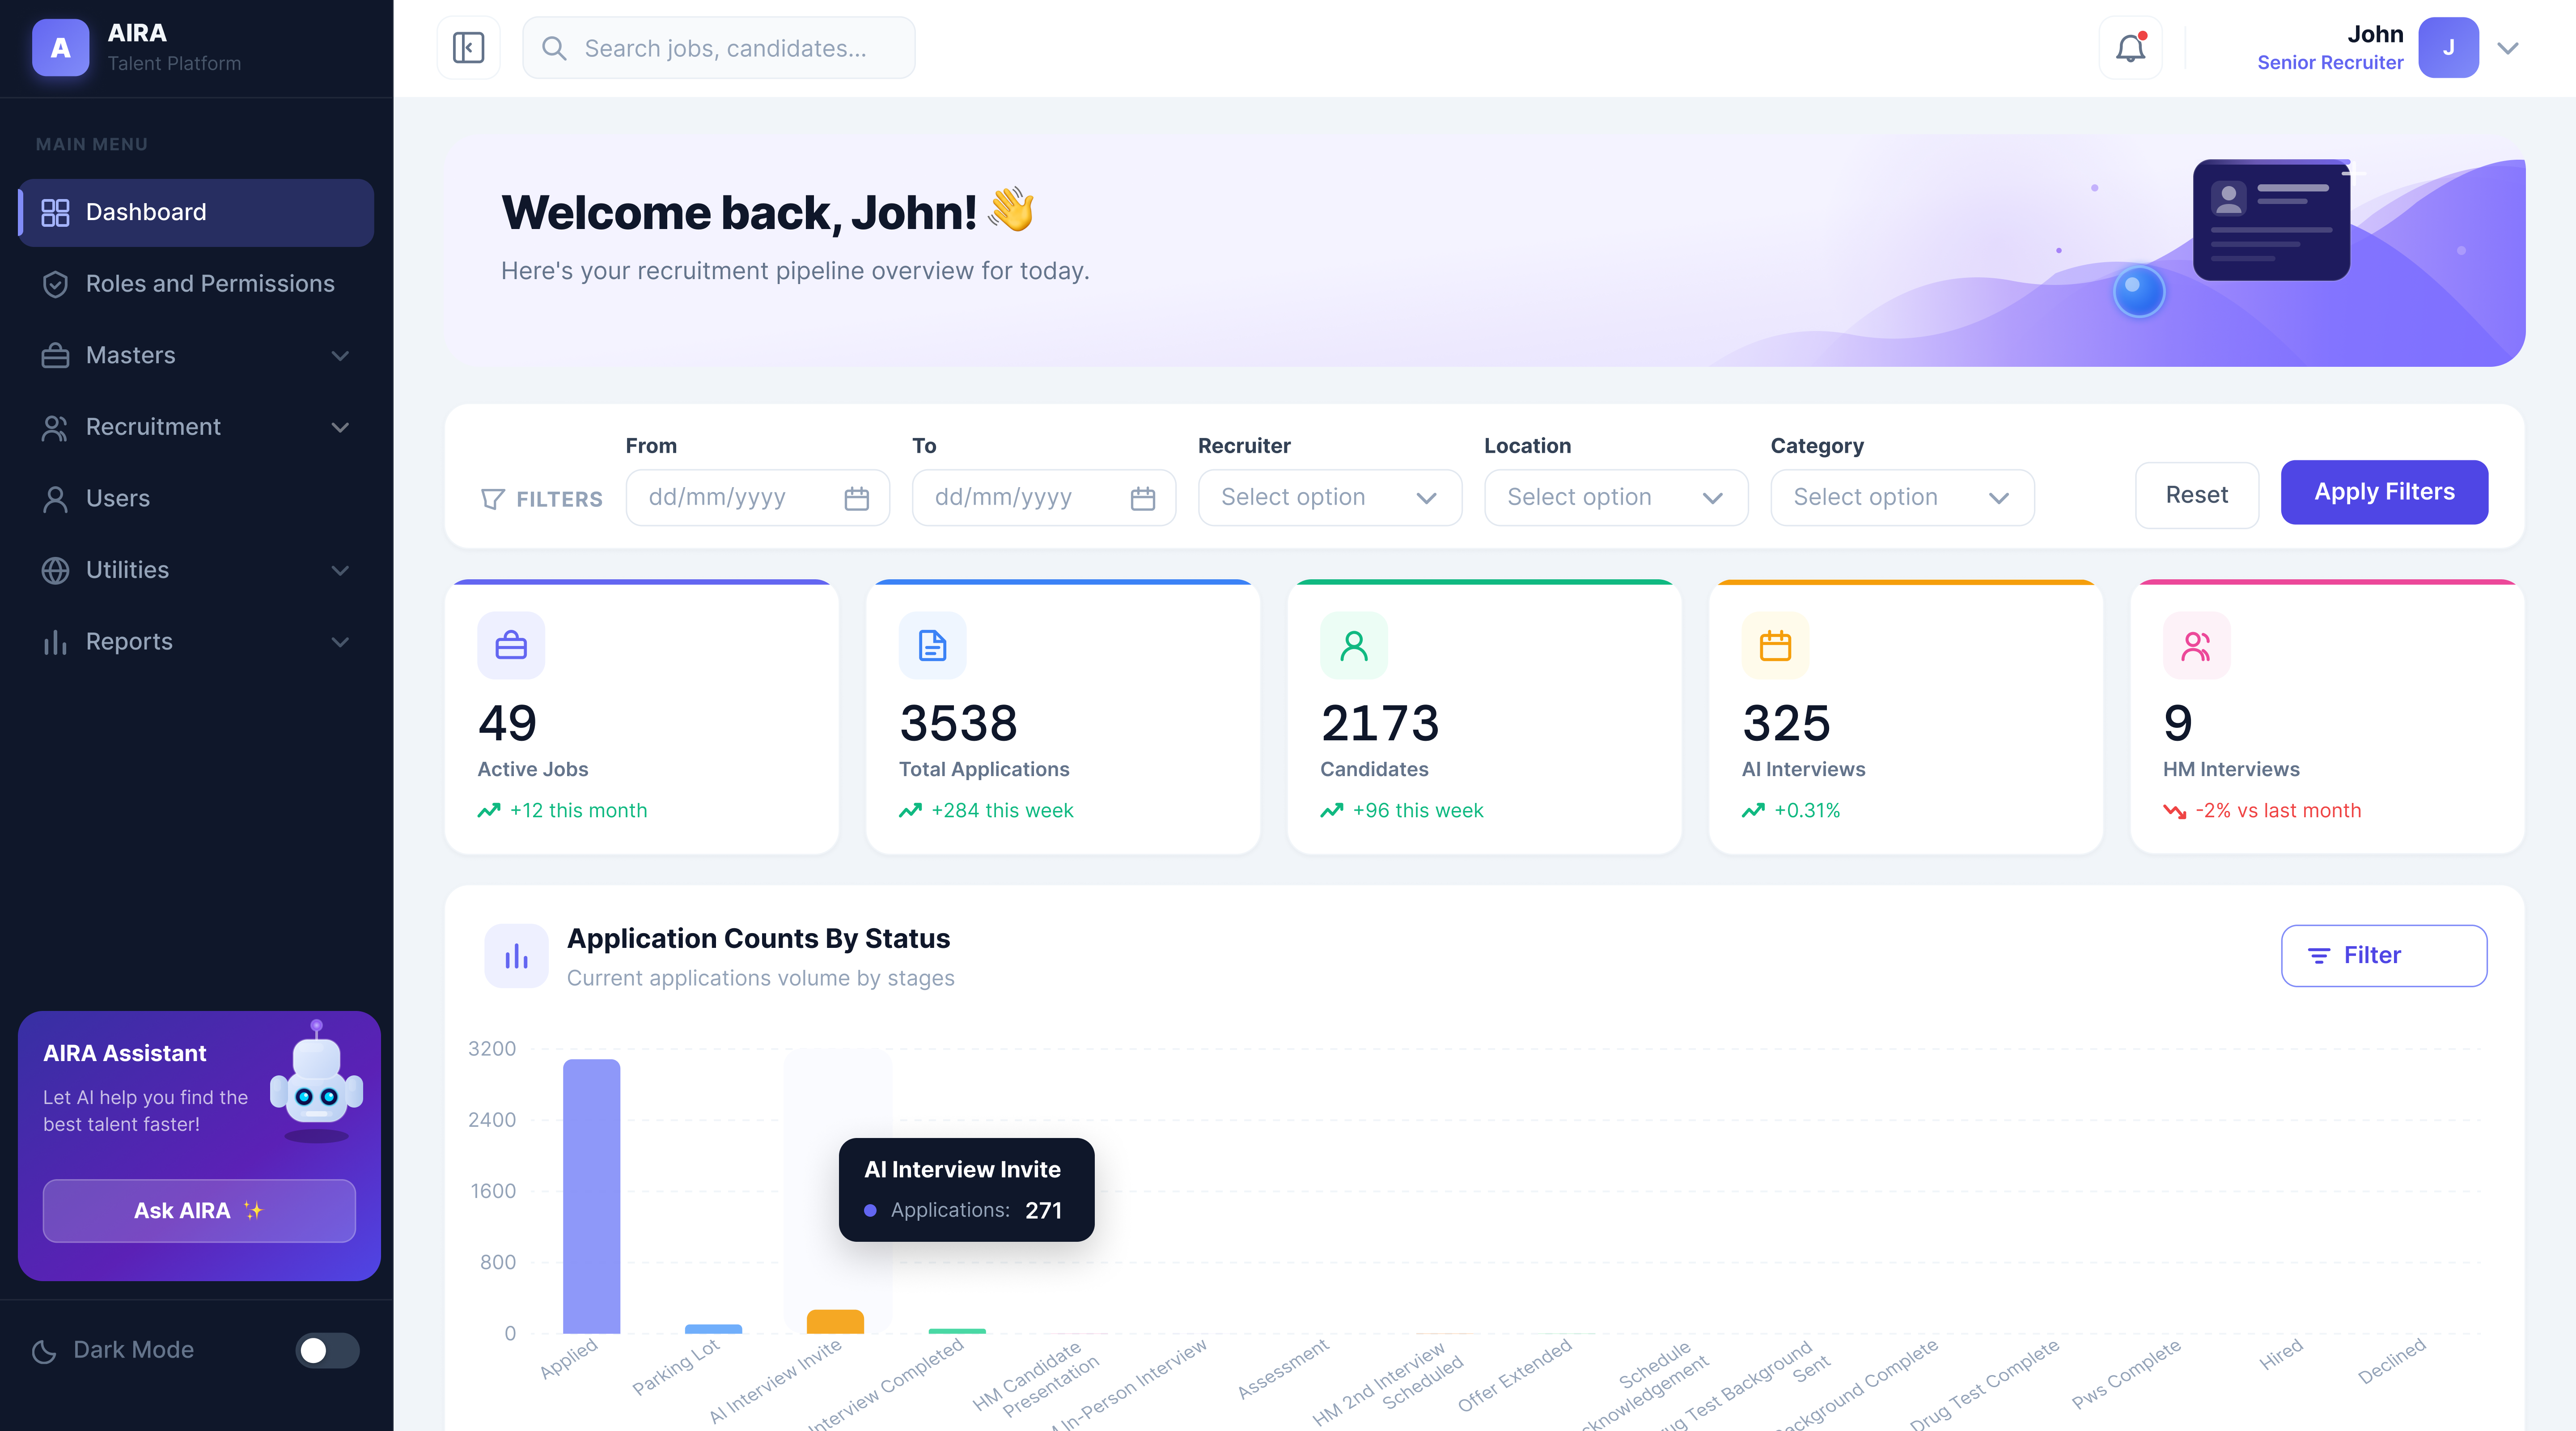
Task: Click the "+284 this week" text
Action: pyautogui.click(x=1002, y=811)
